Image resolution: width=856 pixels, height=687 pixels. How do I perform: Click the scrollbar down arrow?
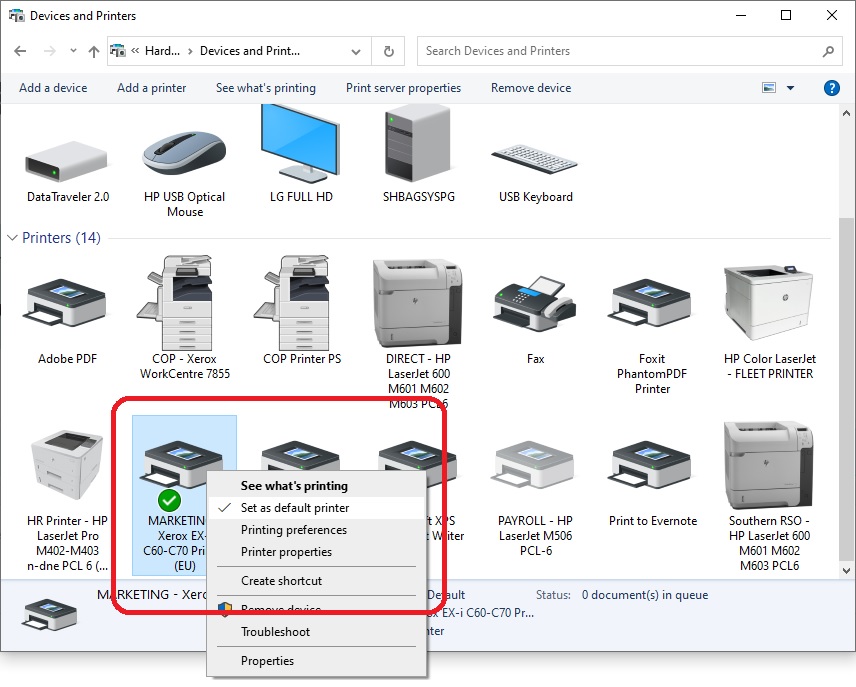tap(846, 571)
